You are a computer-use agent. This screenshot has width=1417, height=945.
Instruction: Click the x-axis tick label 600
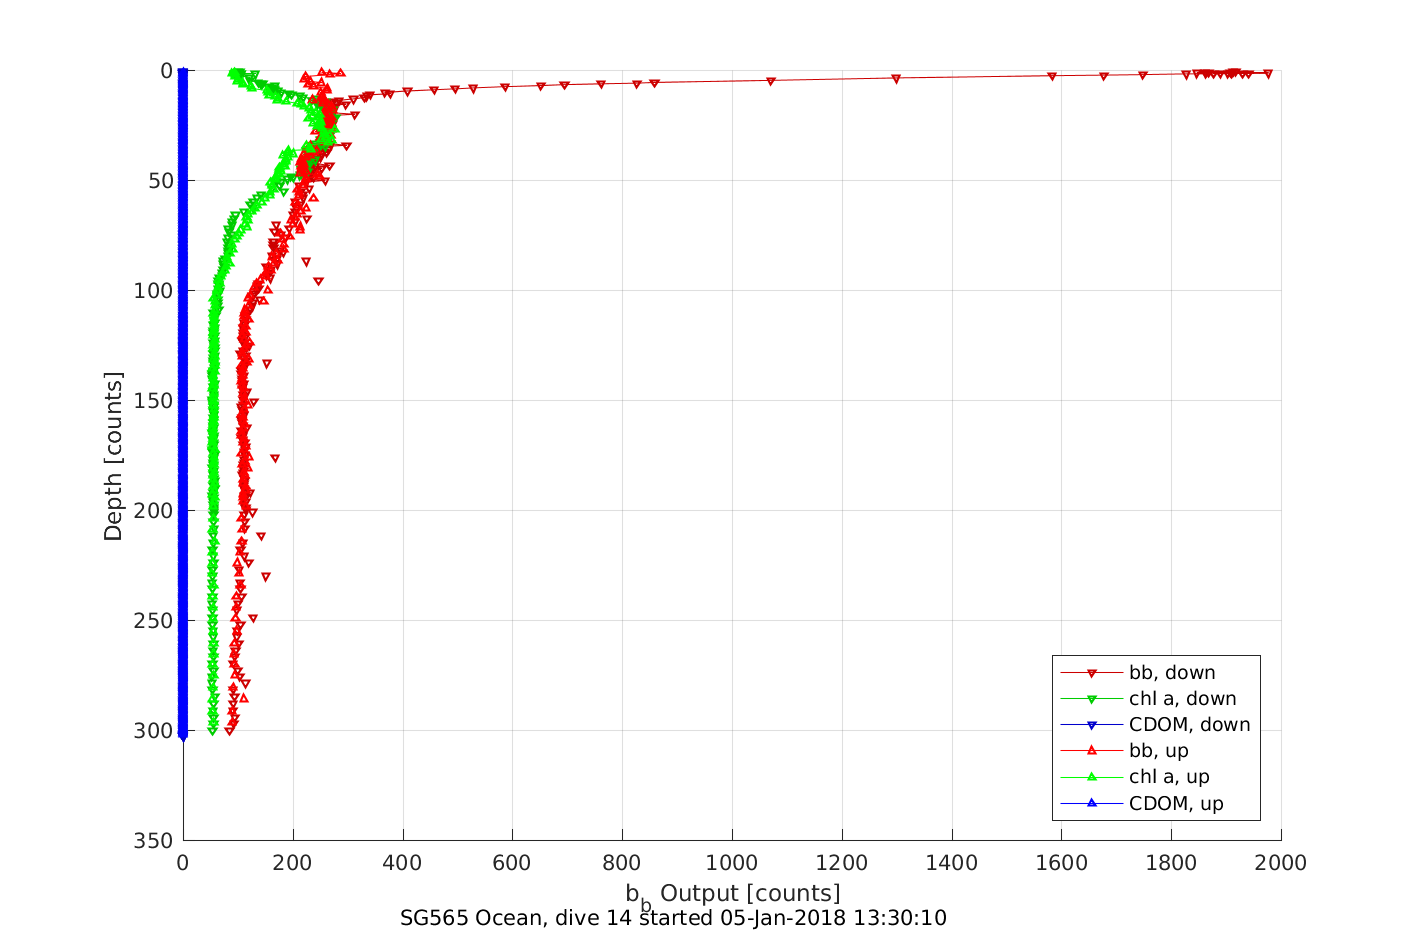(x=512, y=863)
